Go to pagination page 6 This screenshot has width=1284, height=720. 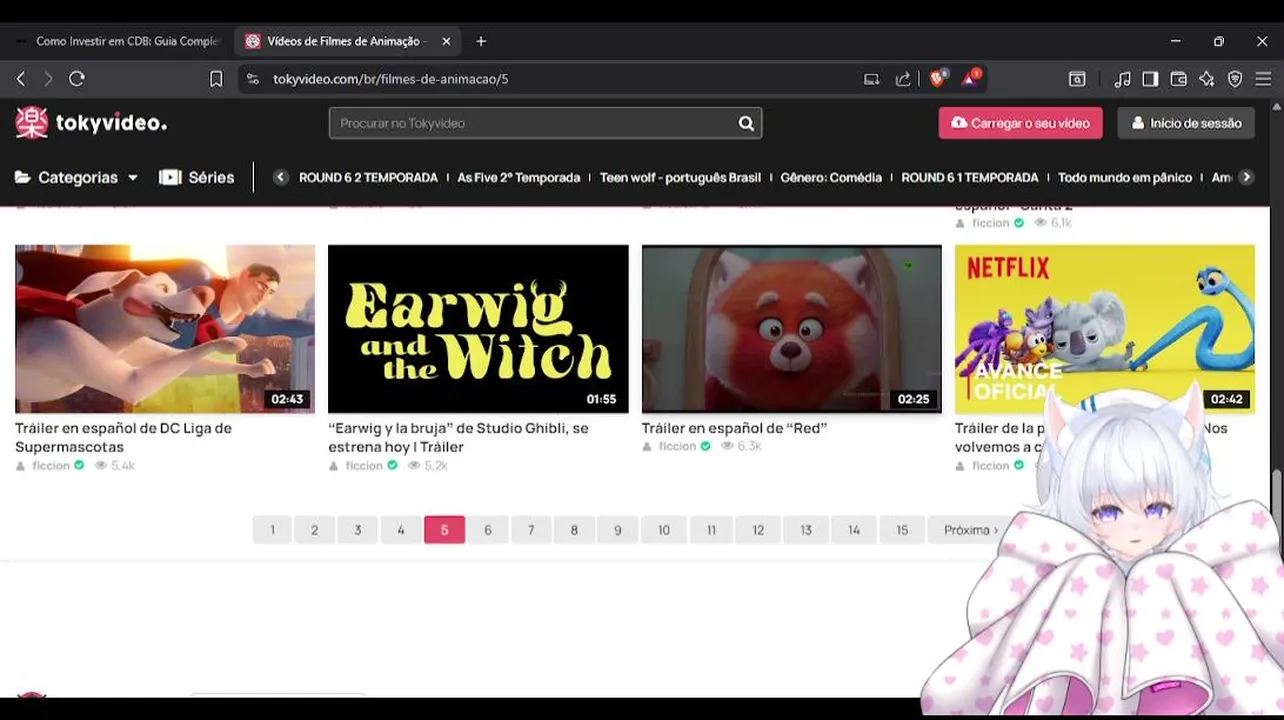pos(488,530)
